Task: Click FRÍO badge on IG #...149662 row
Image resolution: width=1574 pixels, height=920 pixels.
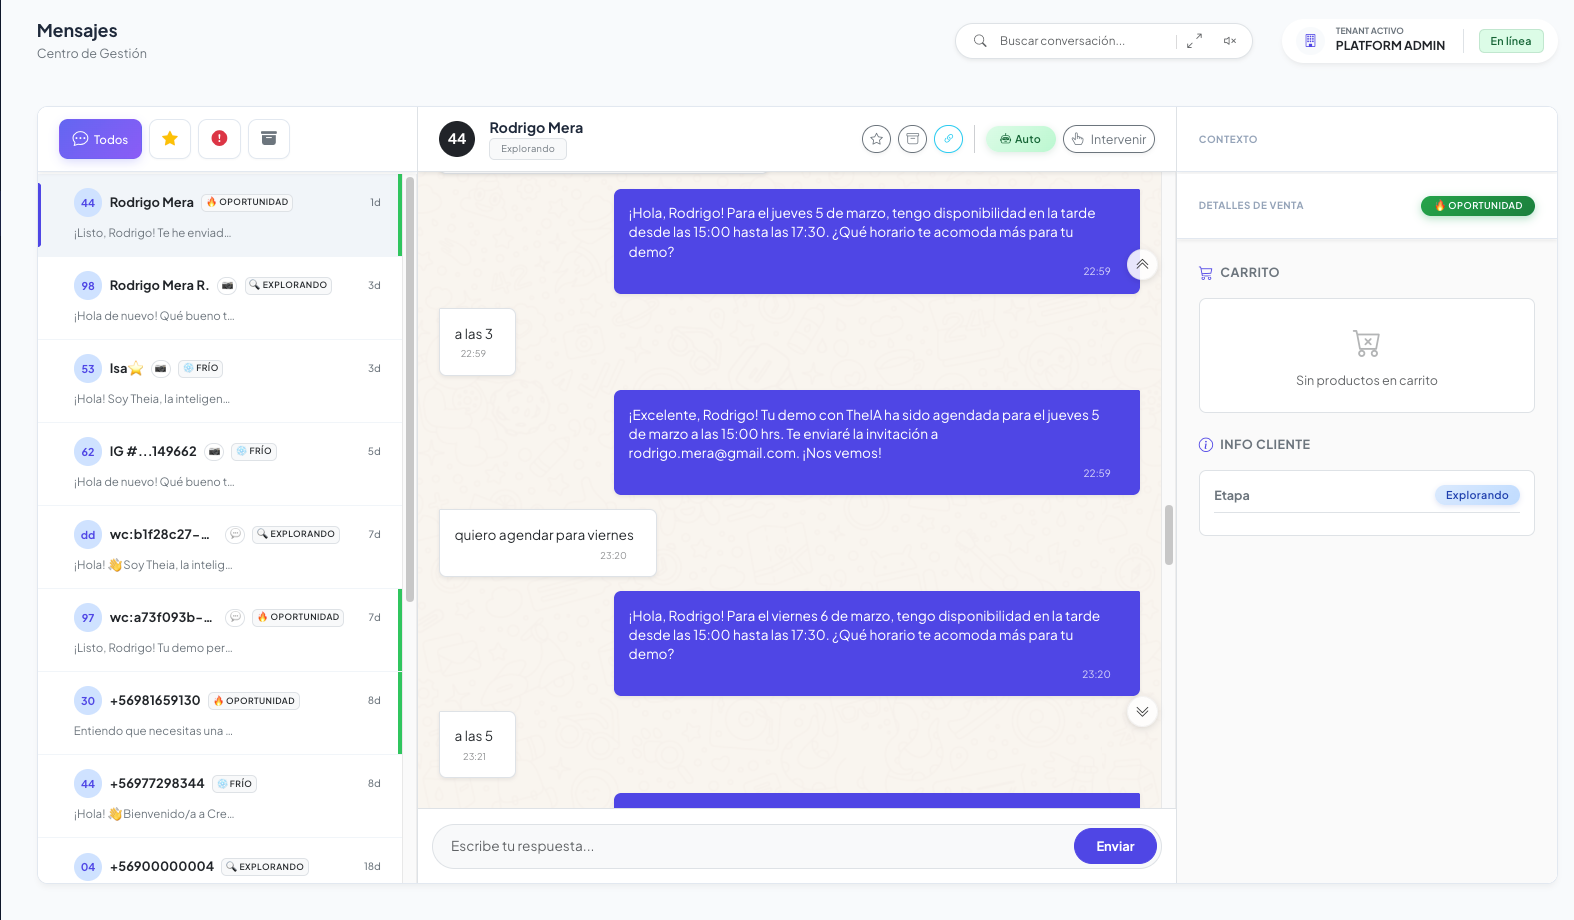Action: coord(254,451)
